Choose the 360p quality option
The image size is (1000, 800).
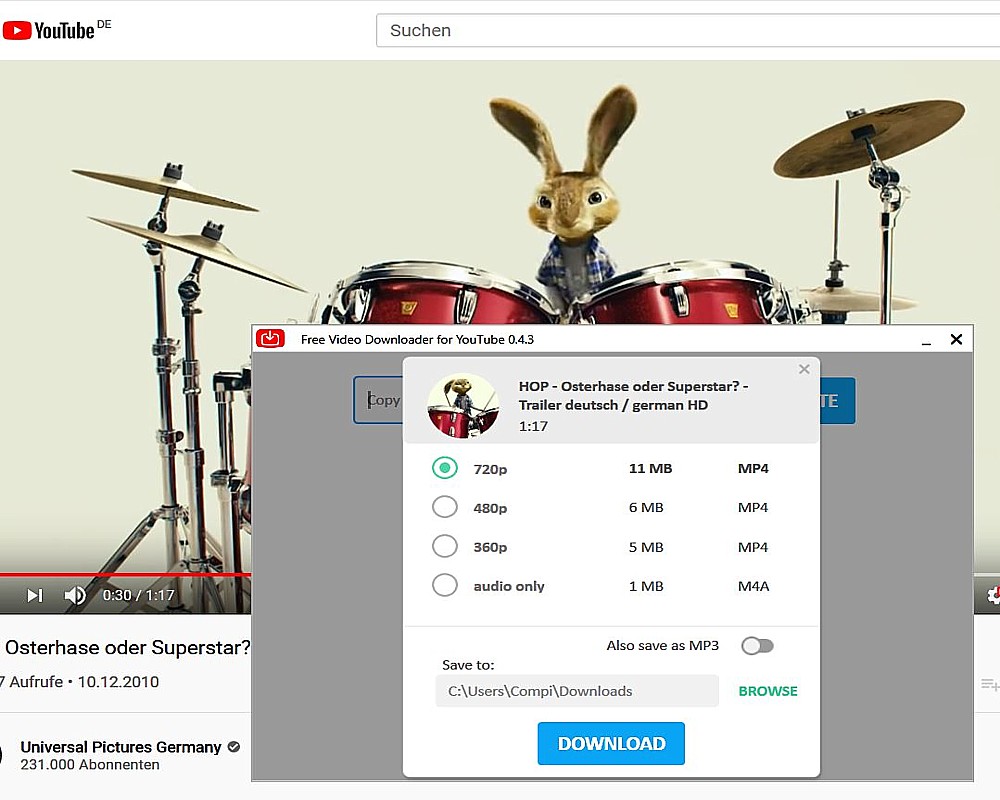click(x=445, y=546)
